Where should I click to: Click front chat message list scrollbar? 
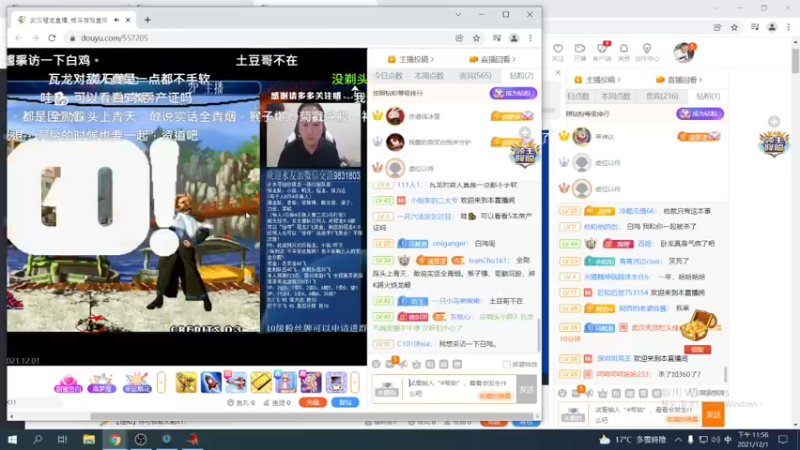(538, 335)
